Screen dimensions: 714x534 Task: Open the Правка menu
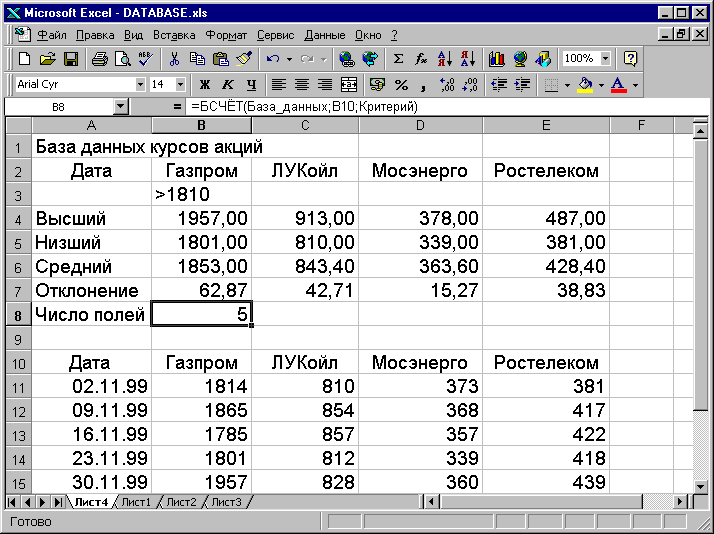(95, 35)
